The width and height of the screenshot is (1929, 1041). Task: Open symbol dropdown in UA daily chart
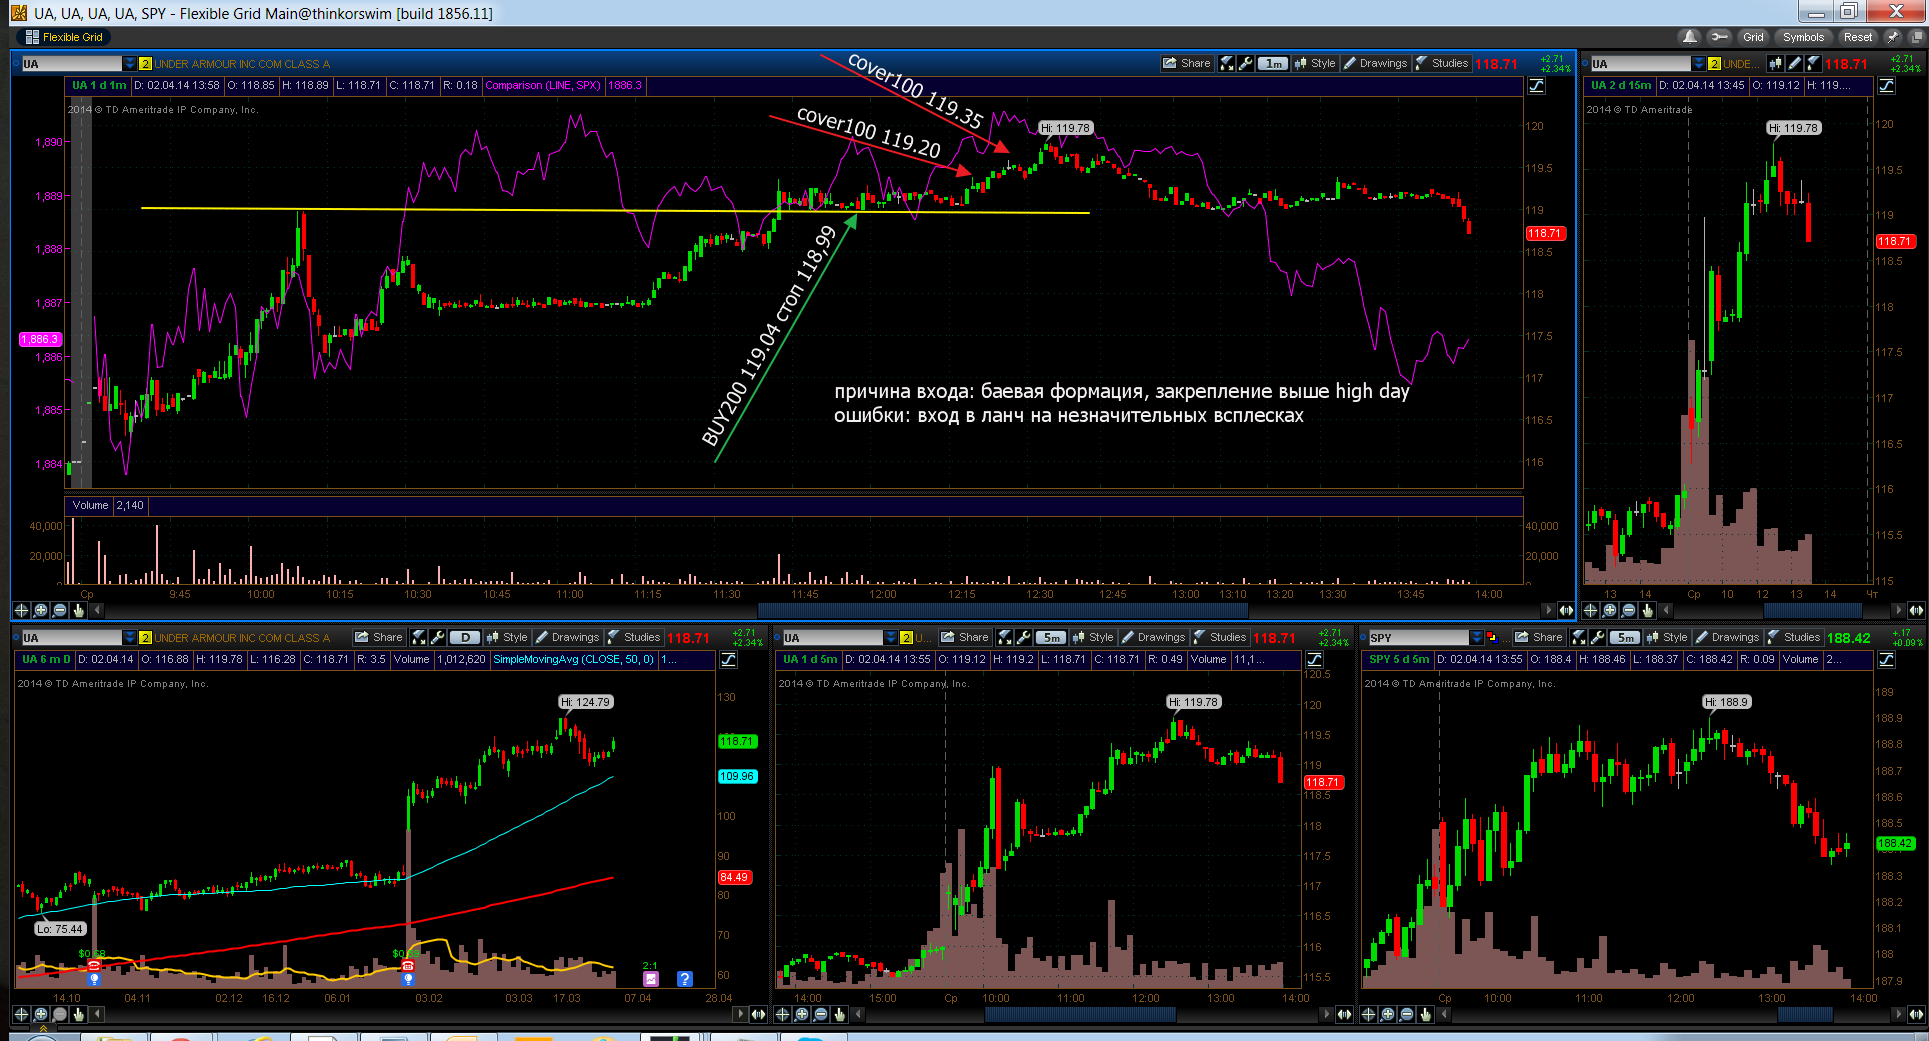click(x=129, y=637)
